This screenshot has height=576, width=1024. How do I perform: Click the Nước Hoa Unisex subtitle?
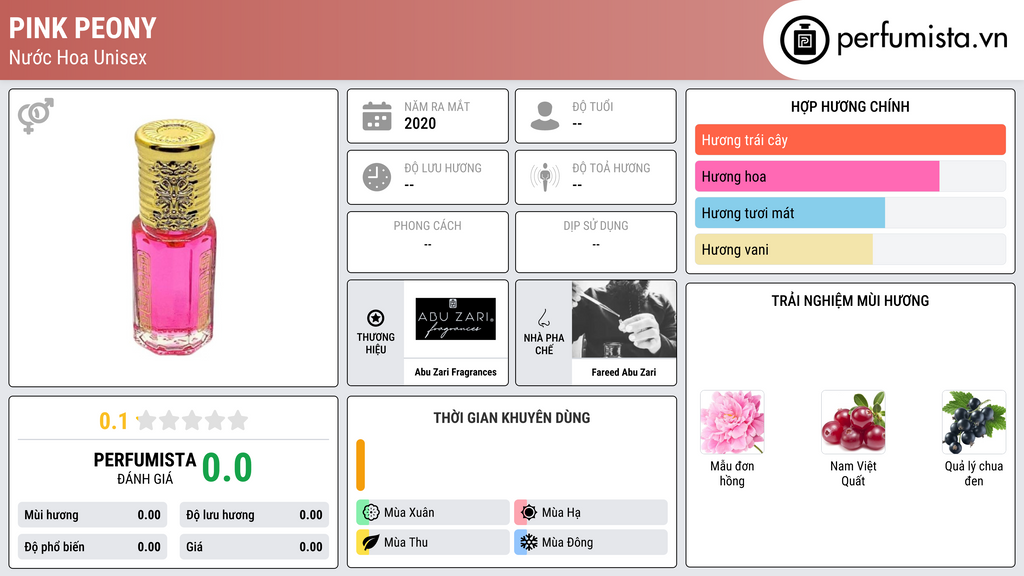pos(78,57)
